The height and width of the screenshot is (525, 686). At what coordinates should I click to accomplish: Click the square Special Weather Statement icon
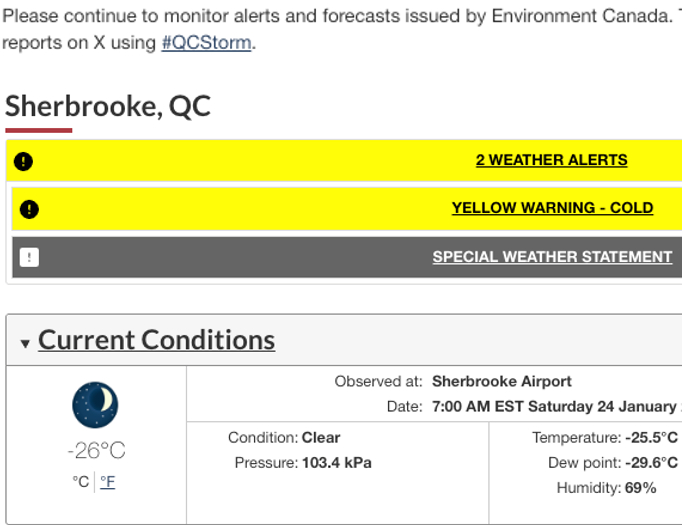click(29, 258)
